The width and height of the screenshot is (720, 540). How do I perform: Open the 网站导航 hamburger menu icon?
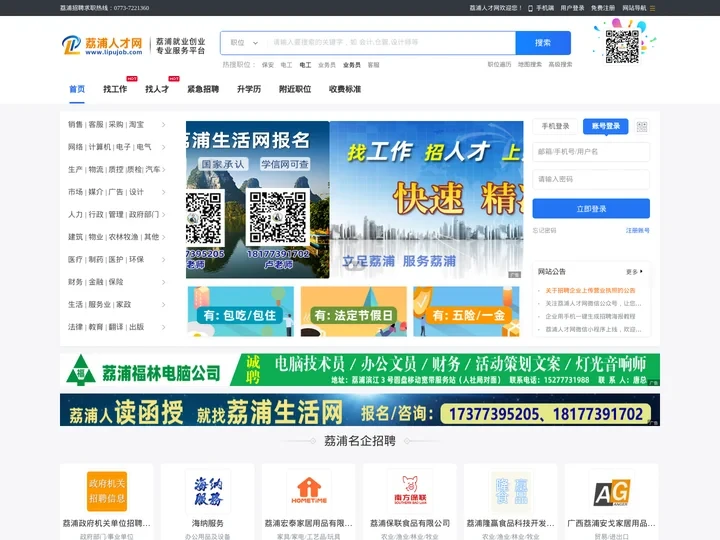pos(652,8)
